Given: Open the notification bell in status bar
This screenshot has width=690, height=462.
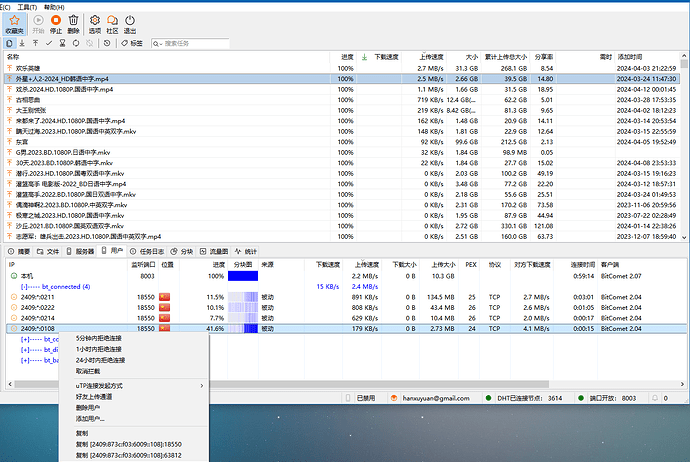Looking at the screenshot, I should [655, 398].
